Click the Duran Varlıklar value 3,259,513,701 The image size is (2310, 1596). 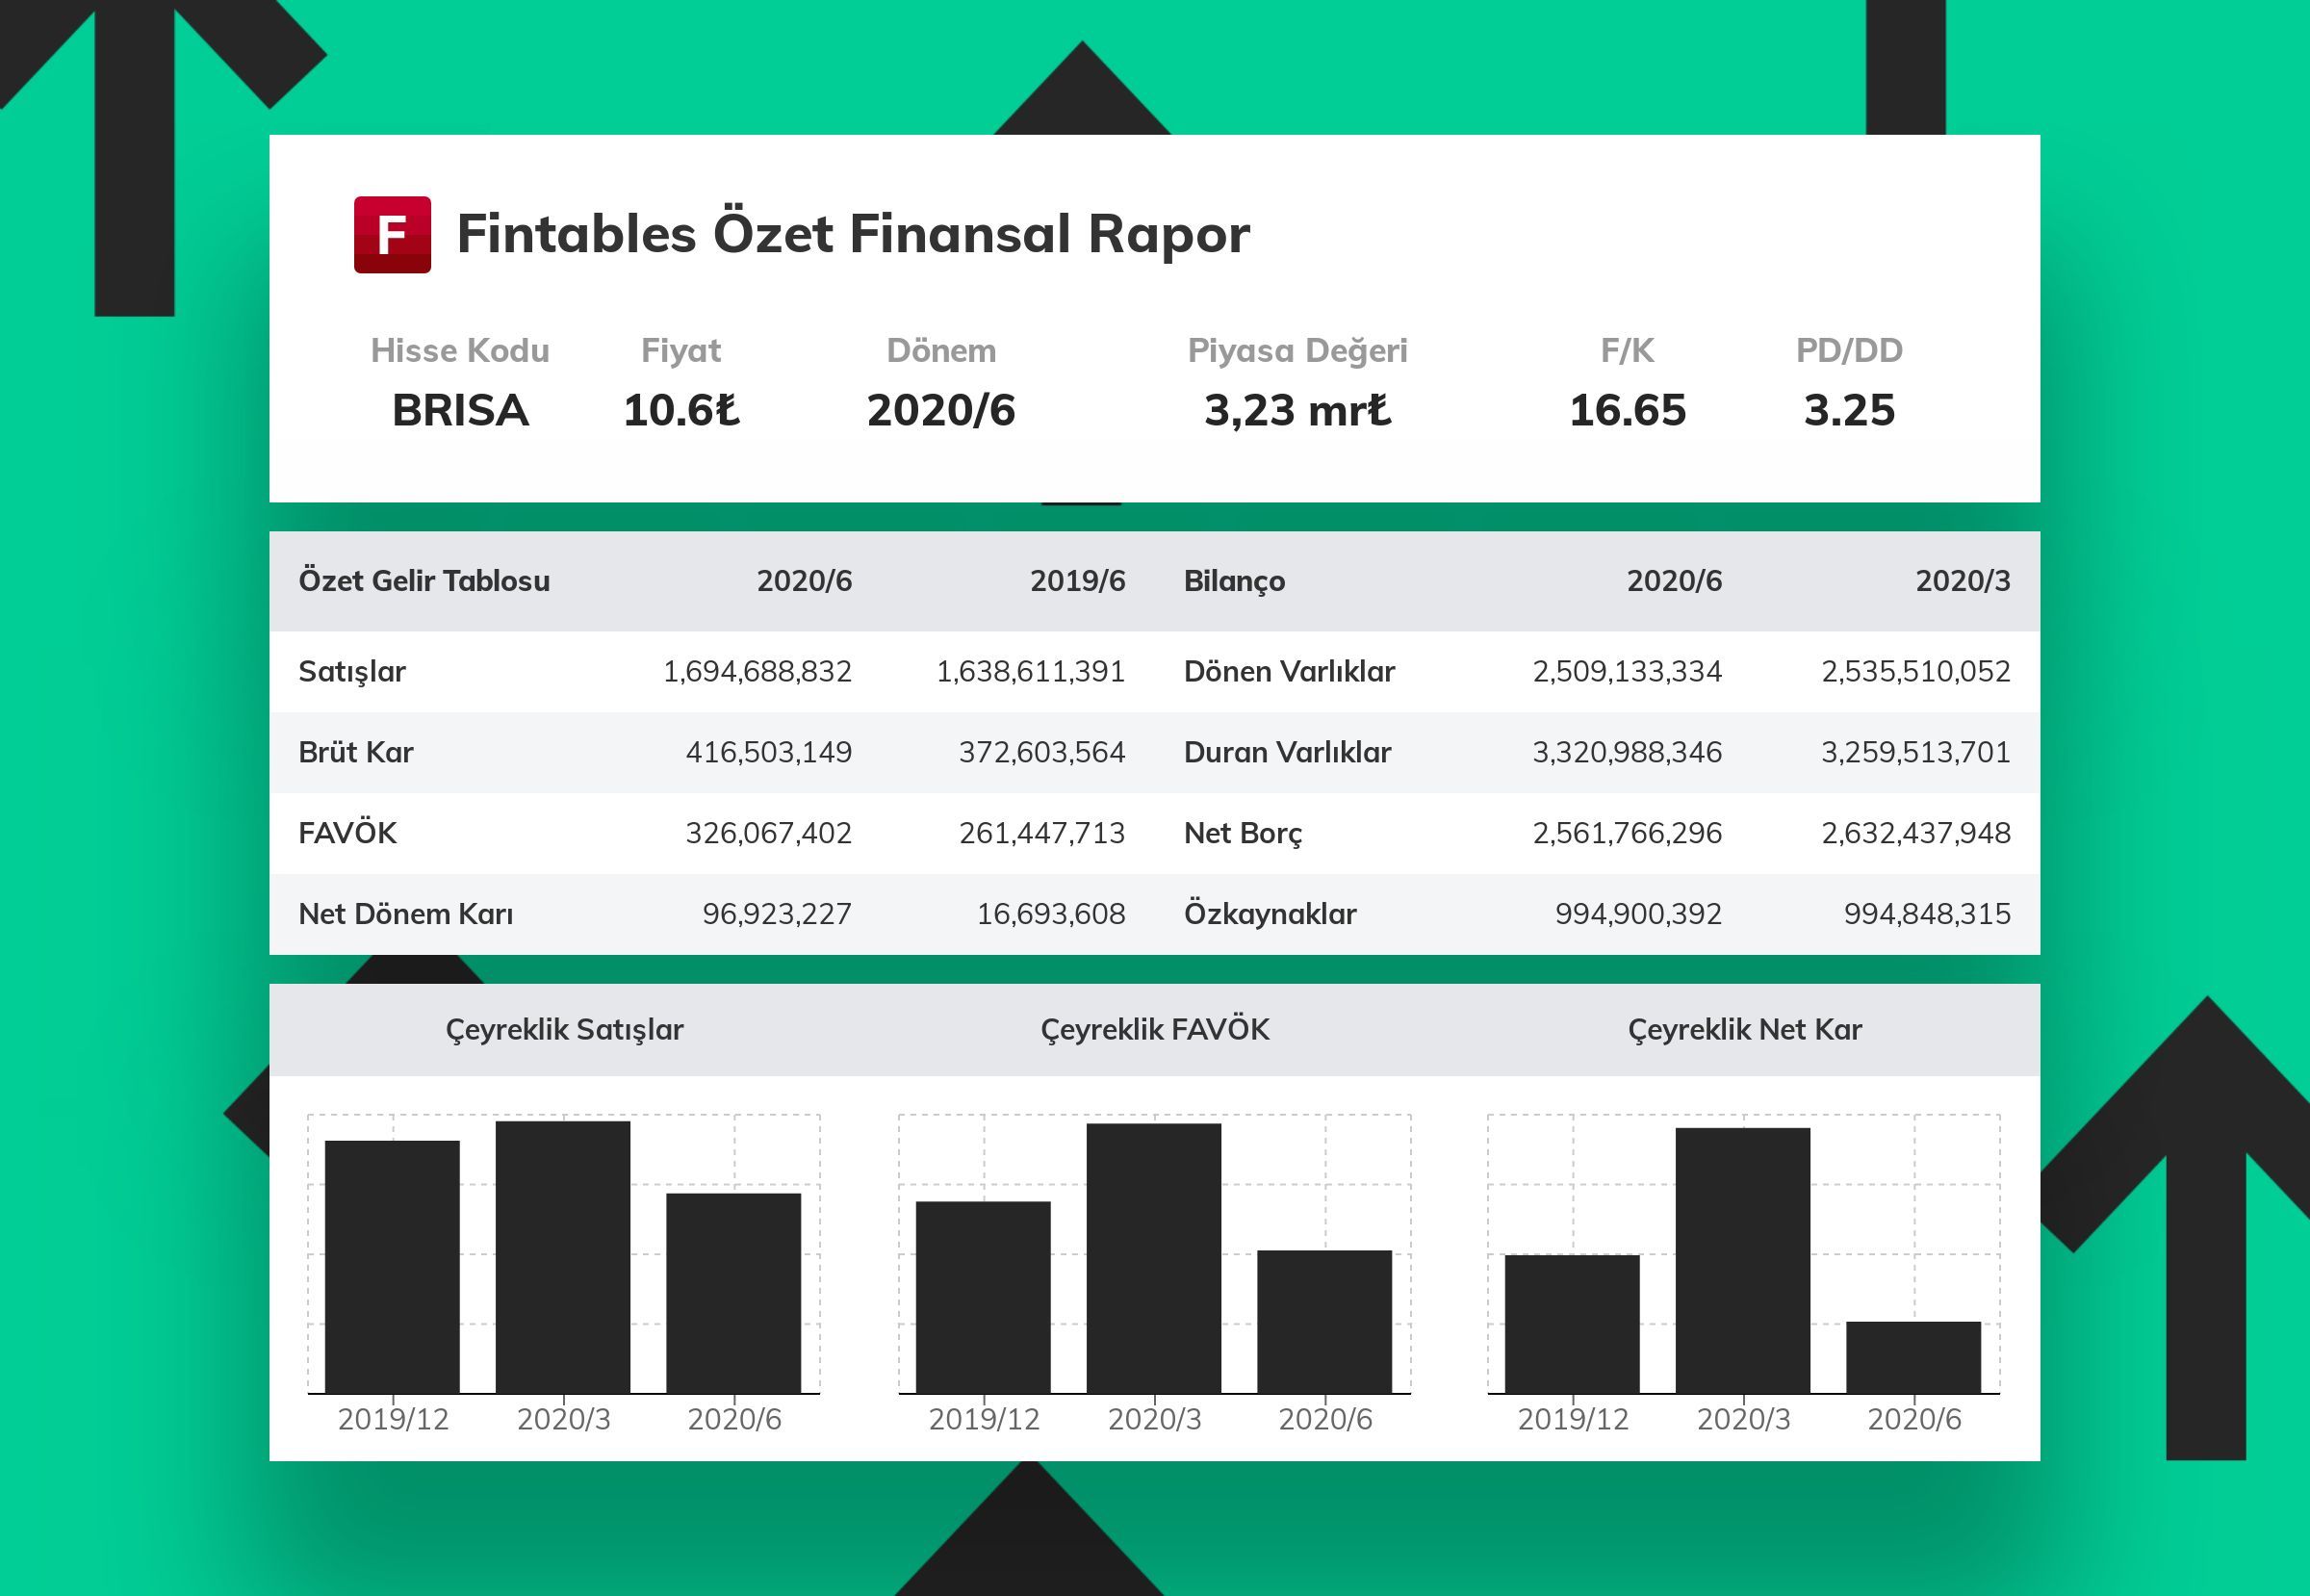click(1916, 752)
